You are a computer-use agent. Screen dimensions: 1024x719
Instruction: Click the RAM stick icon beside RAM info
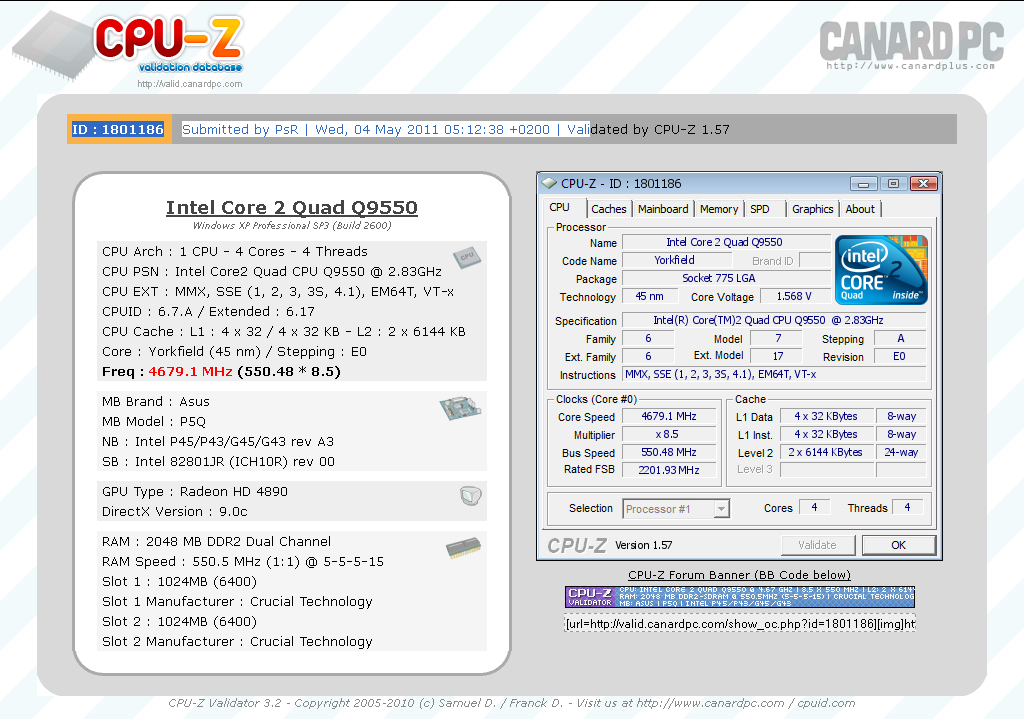point(464,547)
